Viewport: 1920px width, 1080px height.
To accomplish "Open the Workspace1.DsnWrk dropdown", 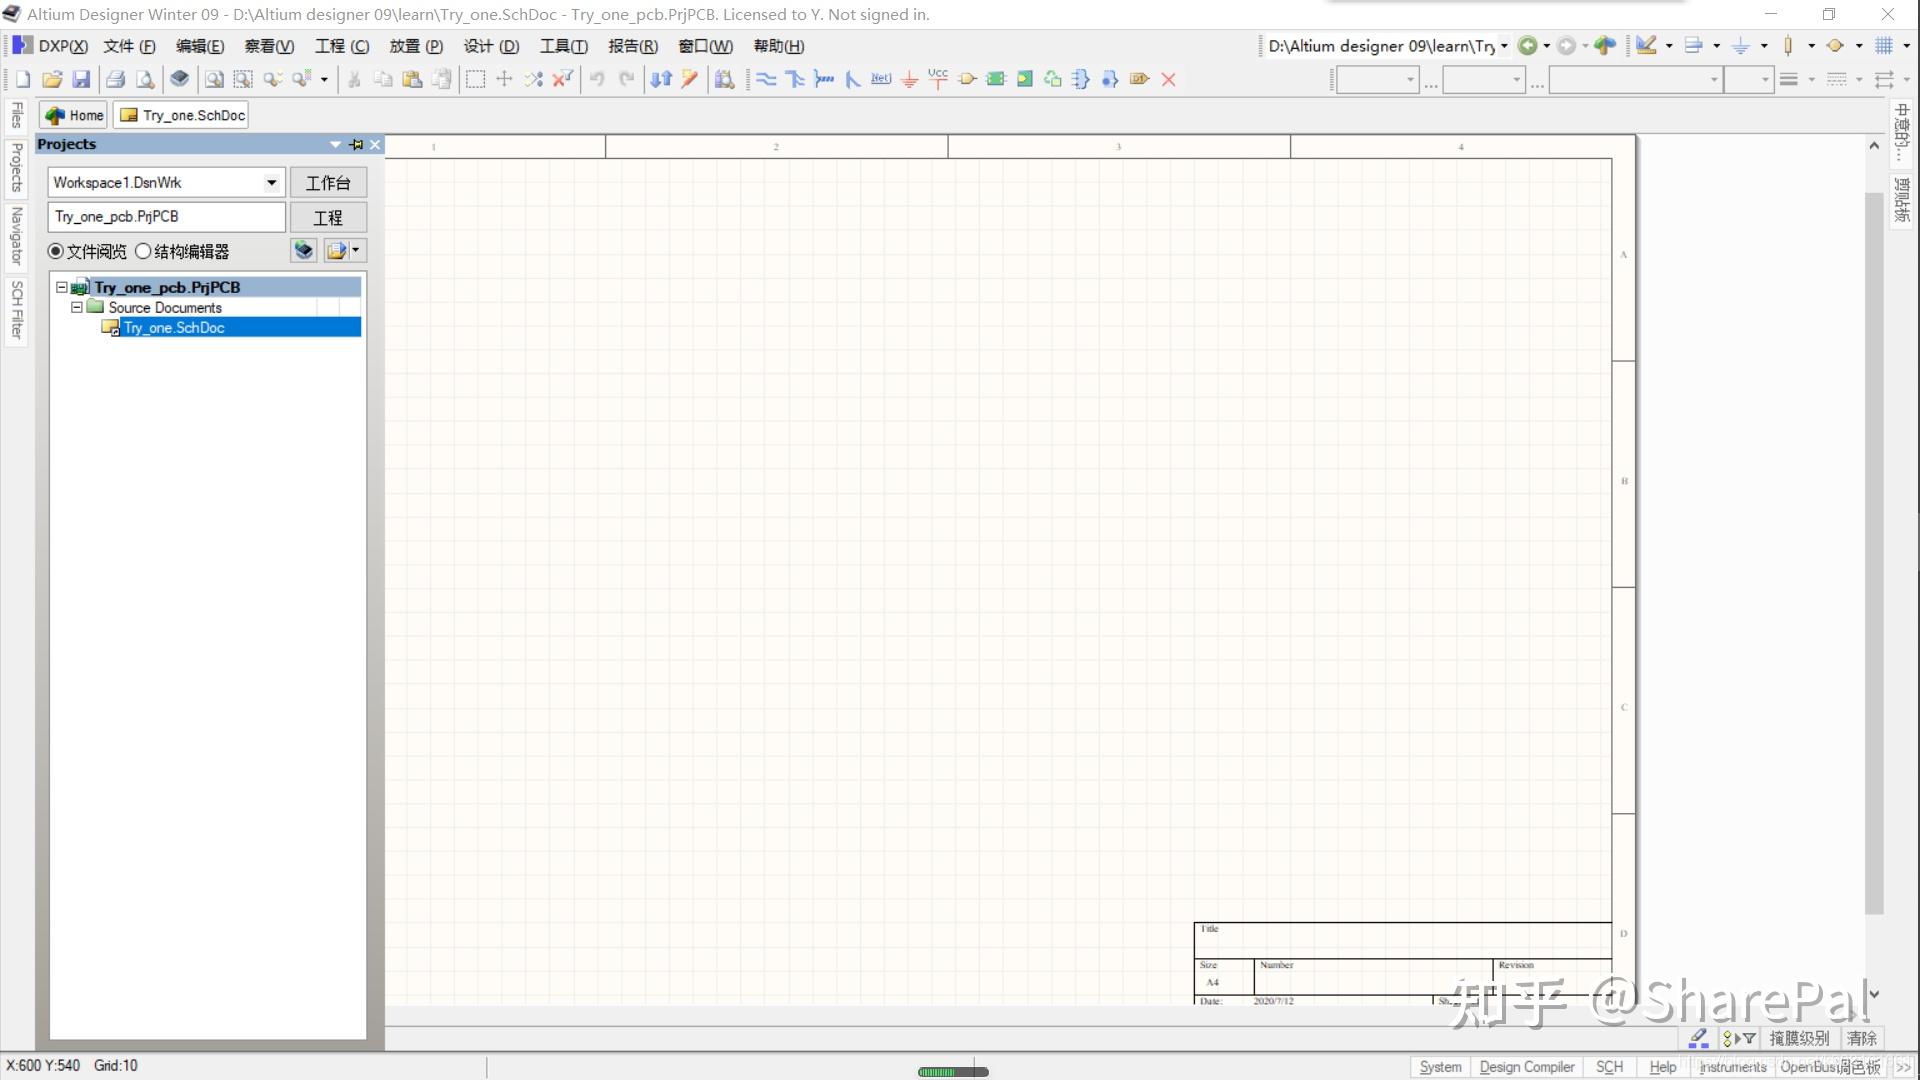I will pyautogui.click(x=270, y=182).
